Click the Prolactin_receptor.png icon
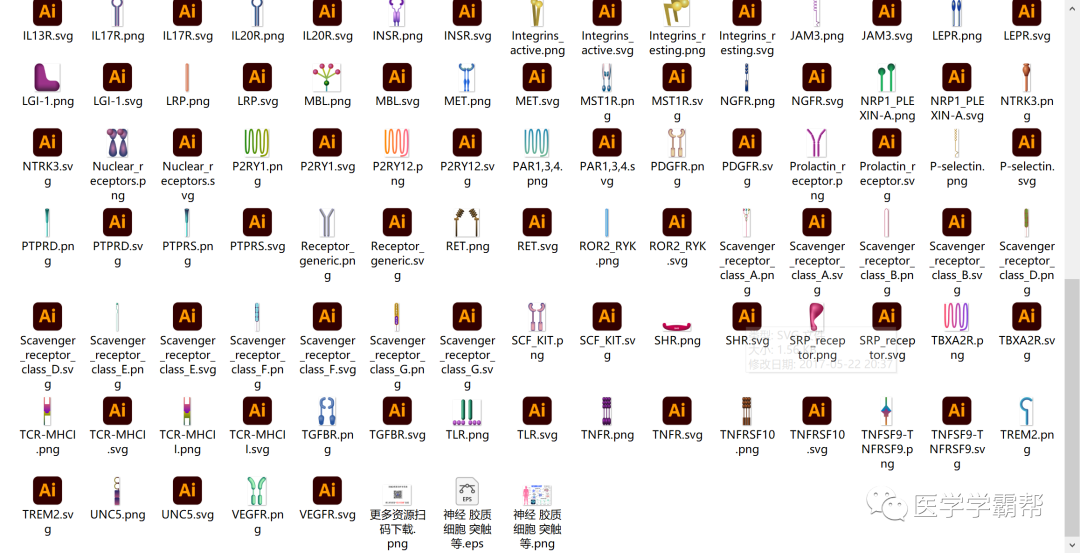The image size is (1080, 553). point(817,143)
